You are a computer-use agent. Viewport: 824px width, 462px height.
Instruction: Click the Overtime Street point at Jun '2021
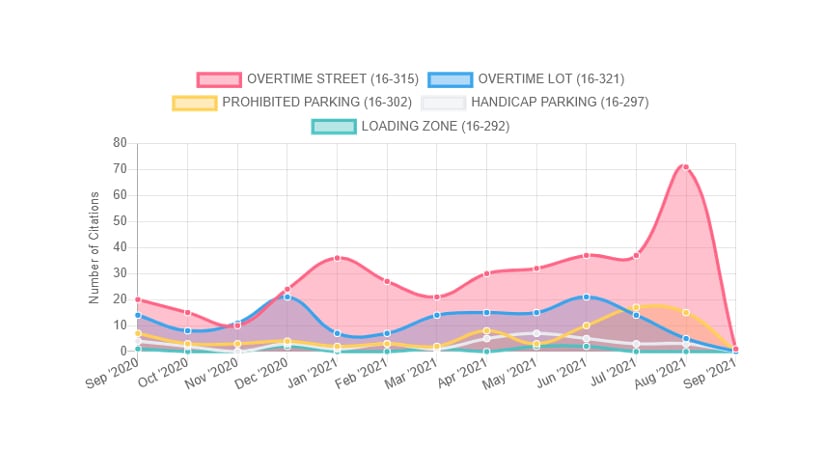586,256
